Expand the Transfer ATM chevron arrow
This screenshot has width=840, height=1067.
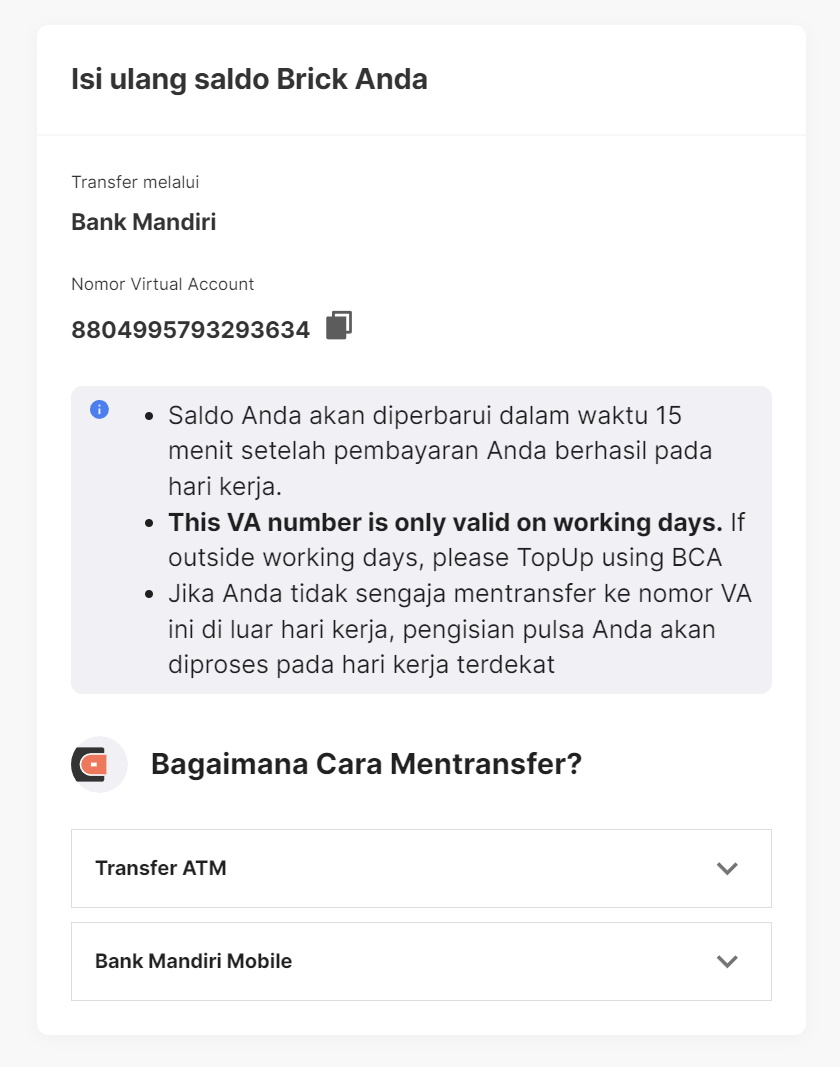pyautogui.click(x=727, y=868)
